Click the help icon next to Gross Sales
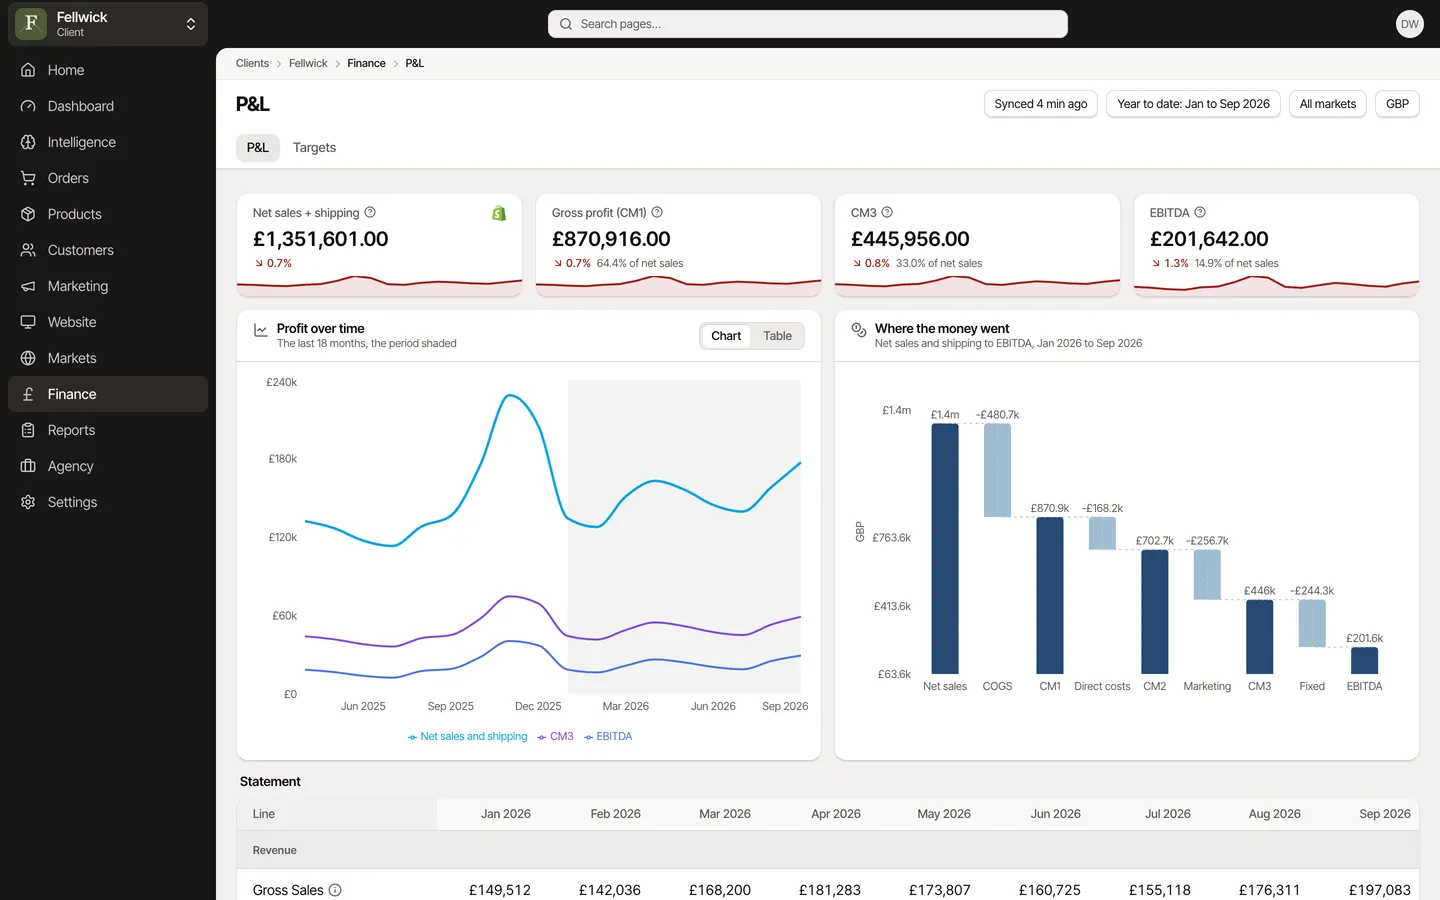 [335, 890]
